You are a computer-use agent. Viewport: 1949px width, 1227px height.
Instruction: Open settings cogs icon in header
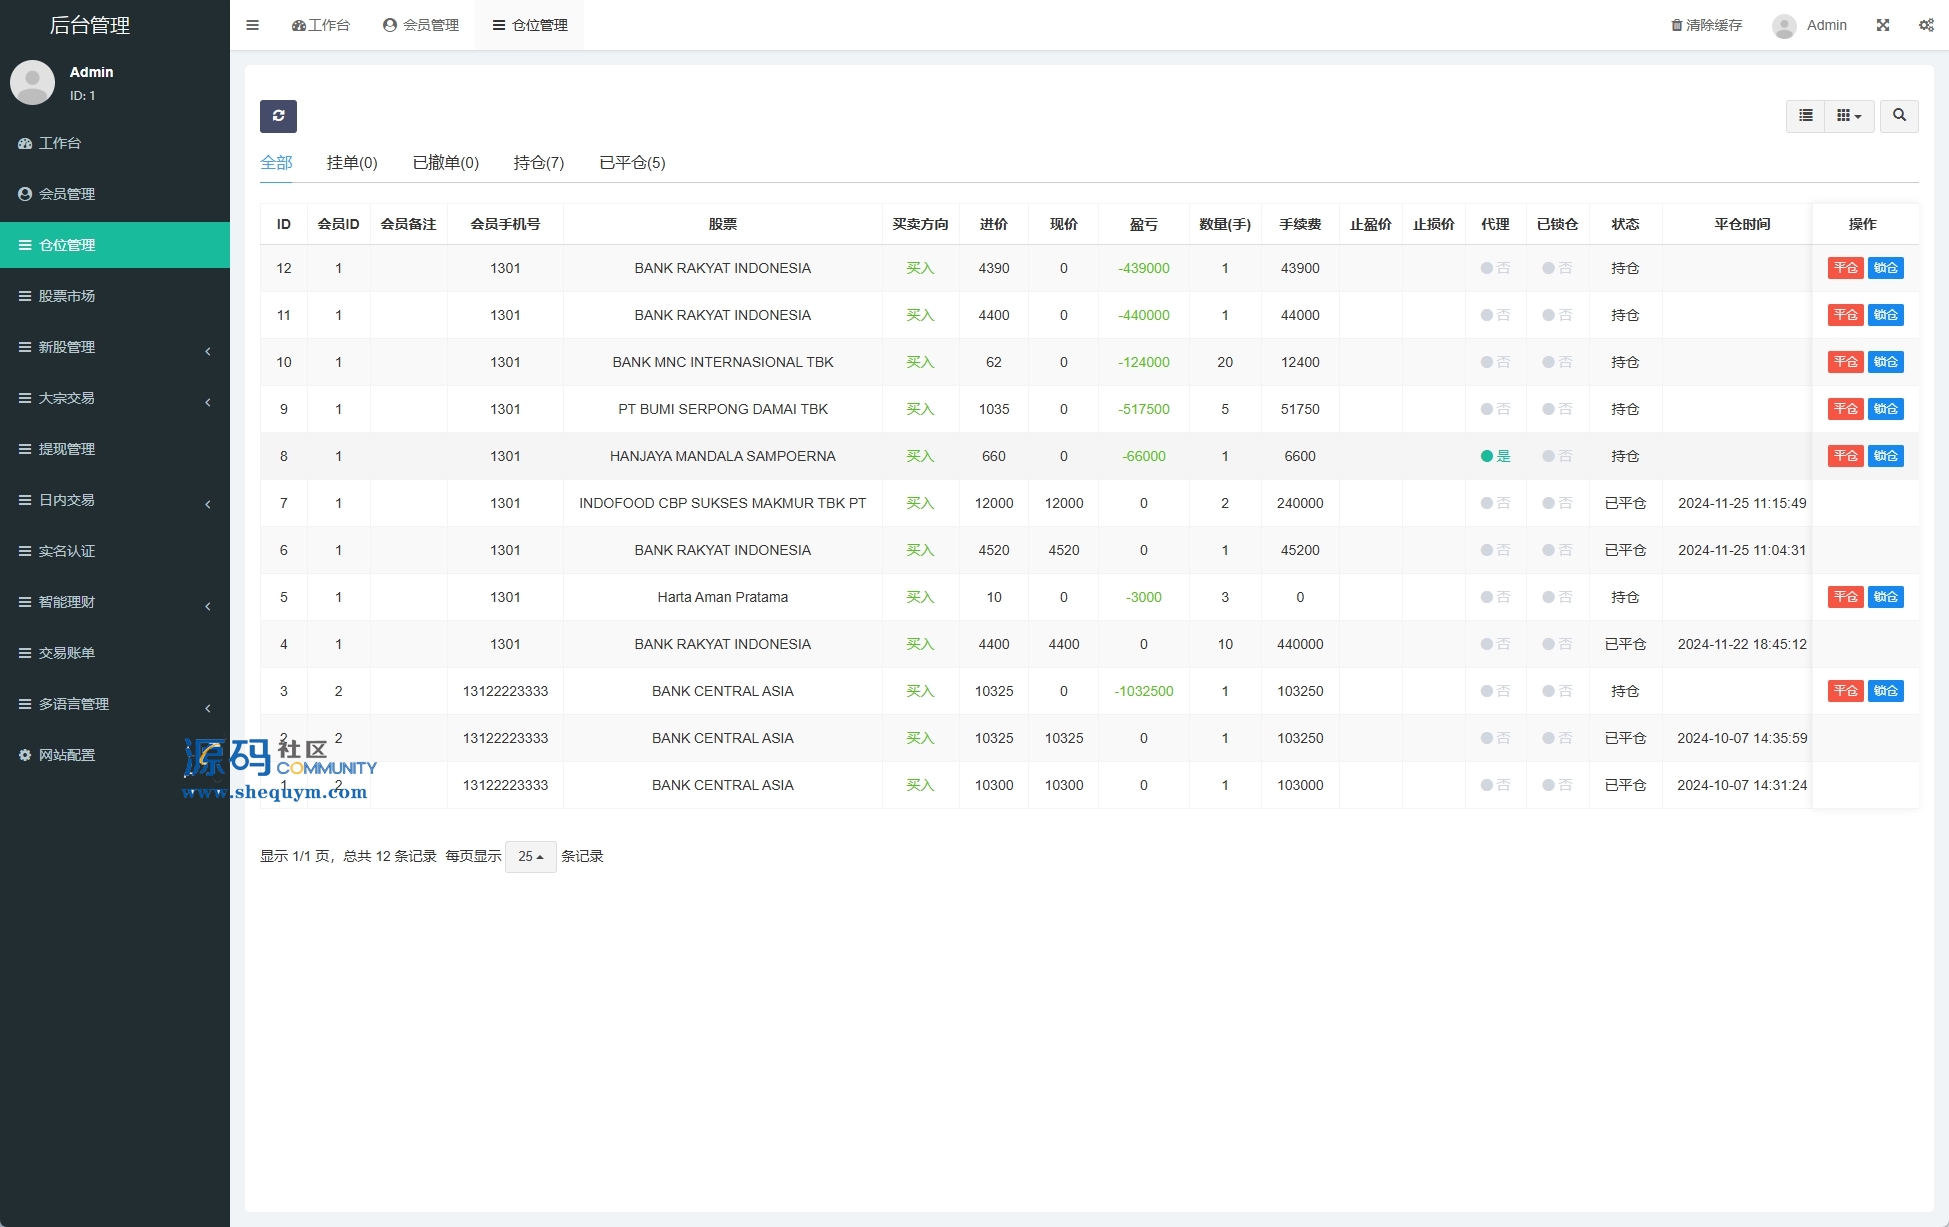click(x=1926, y=25)
